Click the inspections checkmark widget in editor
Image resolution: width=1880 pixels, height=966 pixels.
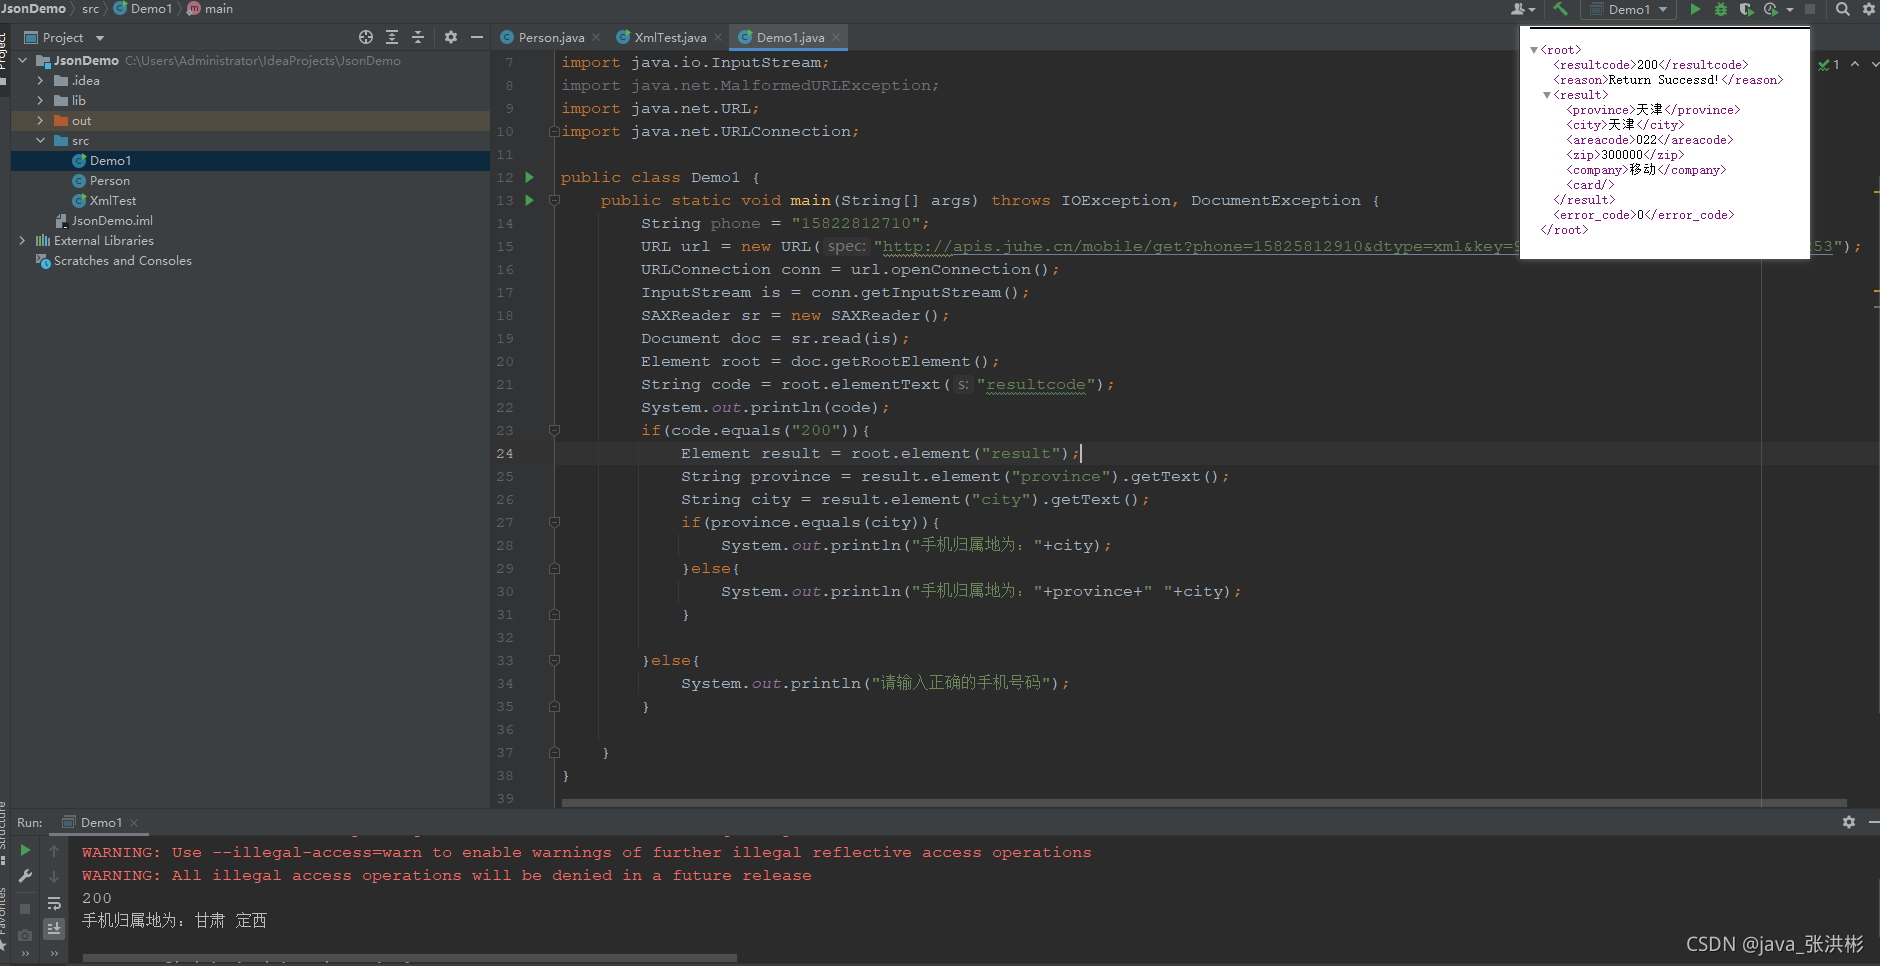1829,64
